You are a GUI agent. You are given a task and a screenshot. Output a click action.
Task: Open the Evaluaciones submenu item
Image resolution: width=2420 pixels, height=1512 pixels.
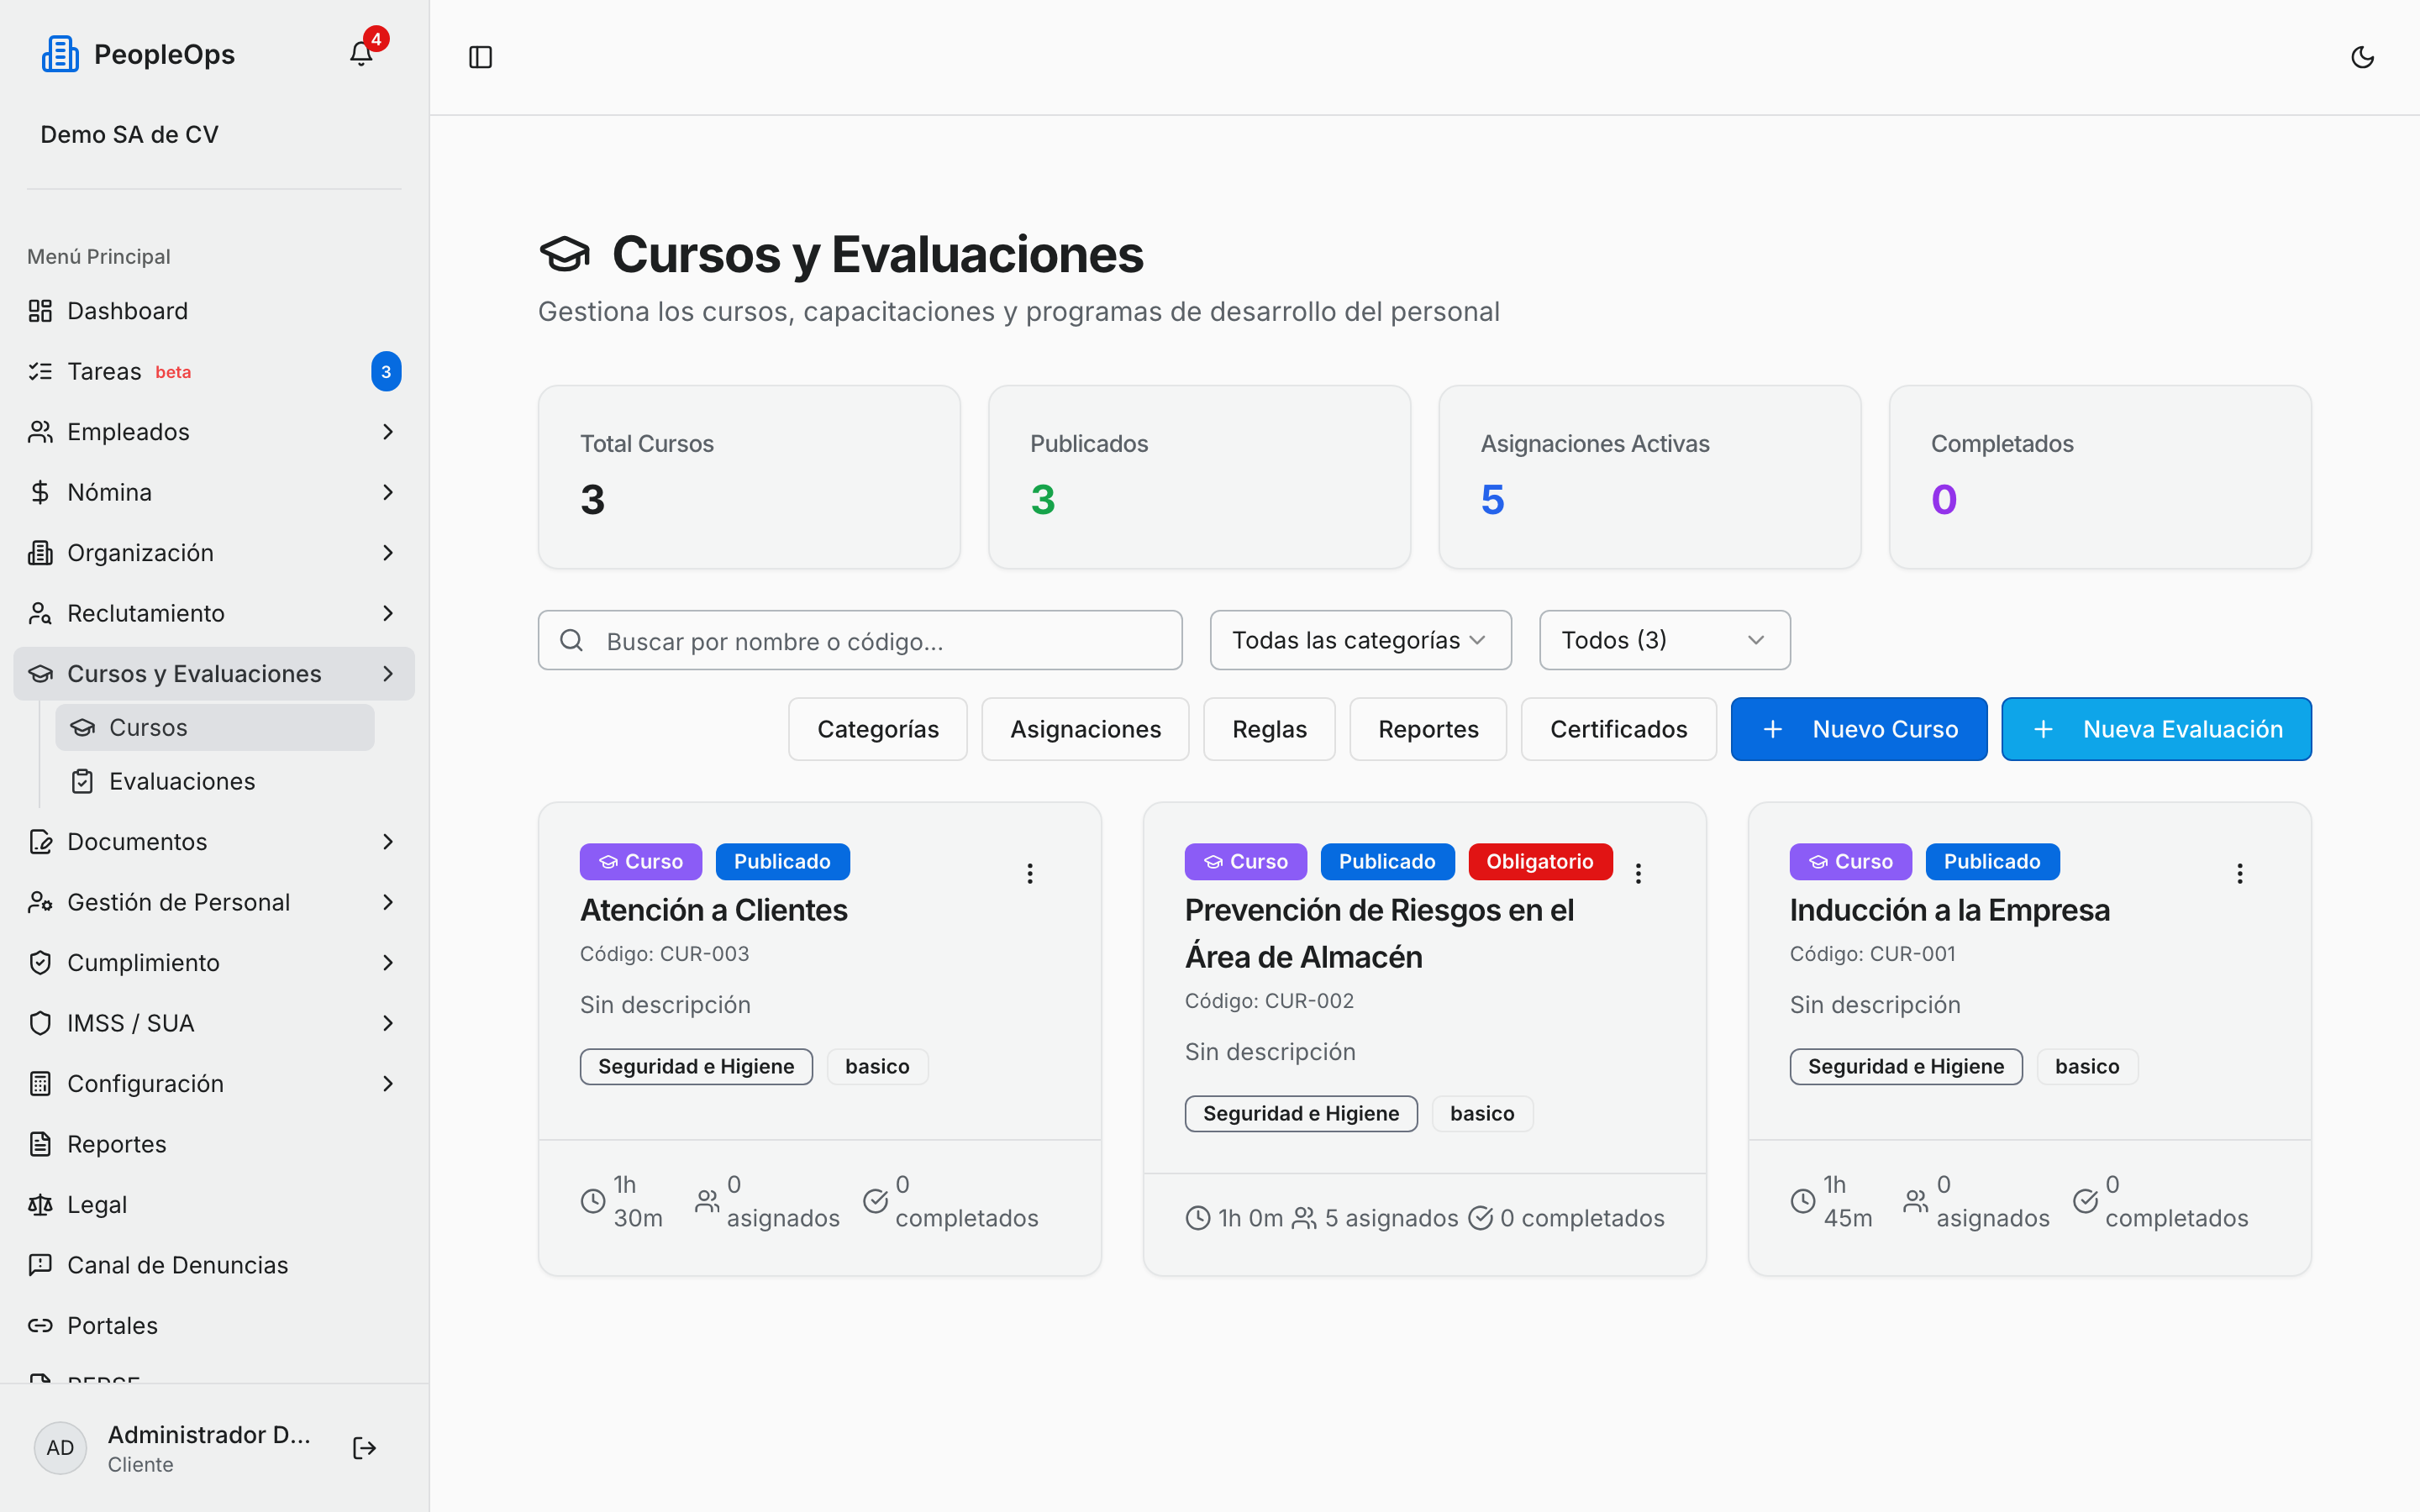pyautogui.click(x=215, y=781)
